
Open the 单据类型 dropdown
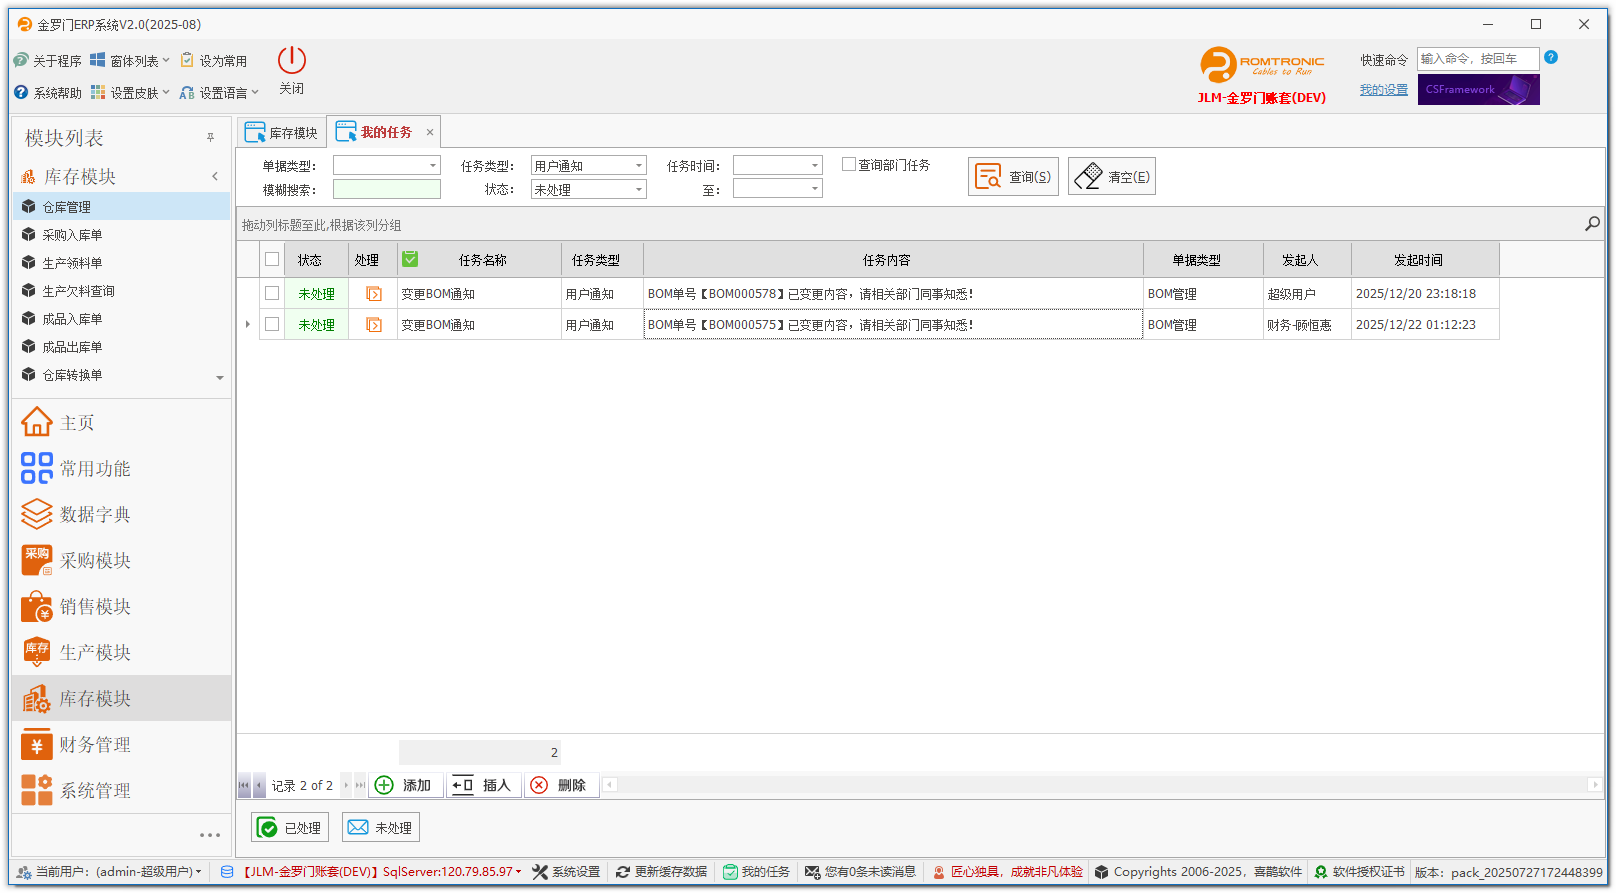click(x=433, y=166)
